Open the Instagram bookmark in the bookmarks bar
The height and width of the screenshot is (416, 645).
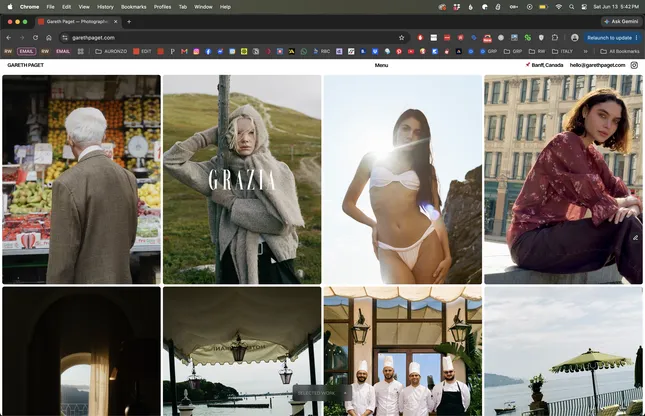click(x=196, y=51)
